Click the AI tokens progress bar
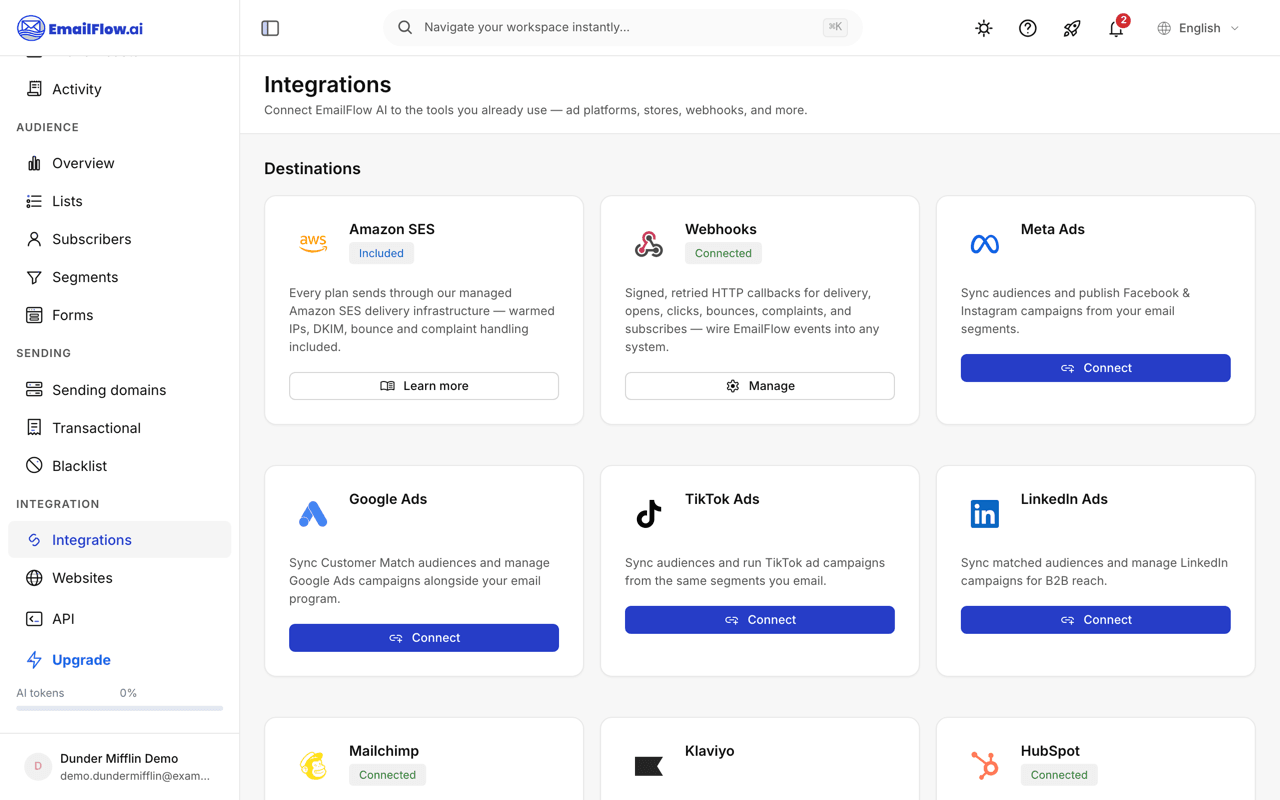This screenshot has width=1280, height=800. click(119, 708)
